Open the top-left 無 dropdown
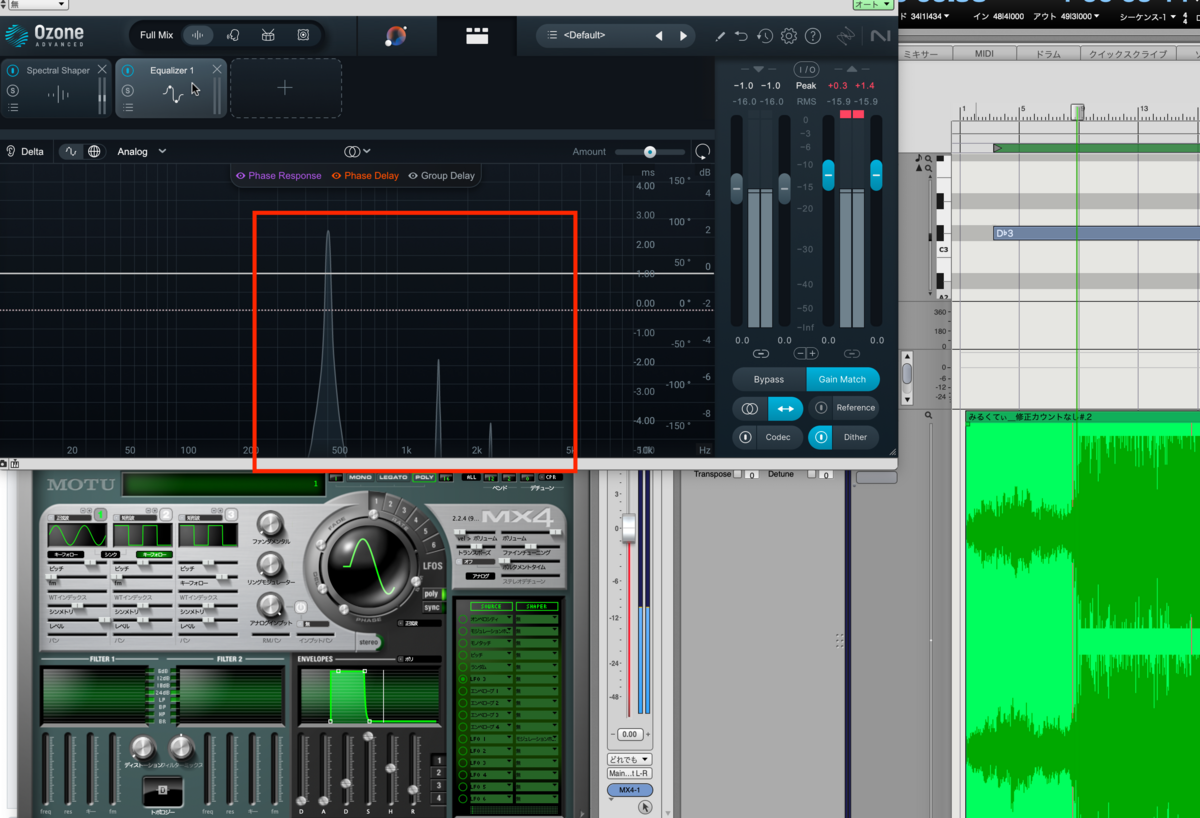The width and height of the screenshot is (1200, 818). [x=34, y=5]
